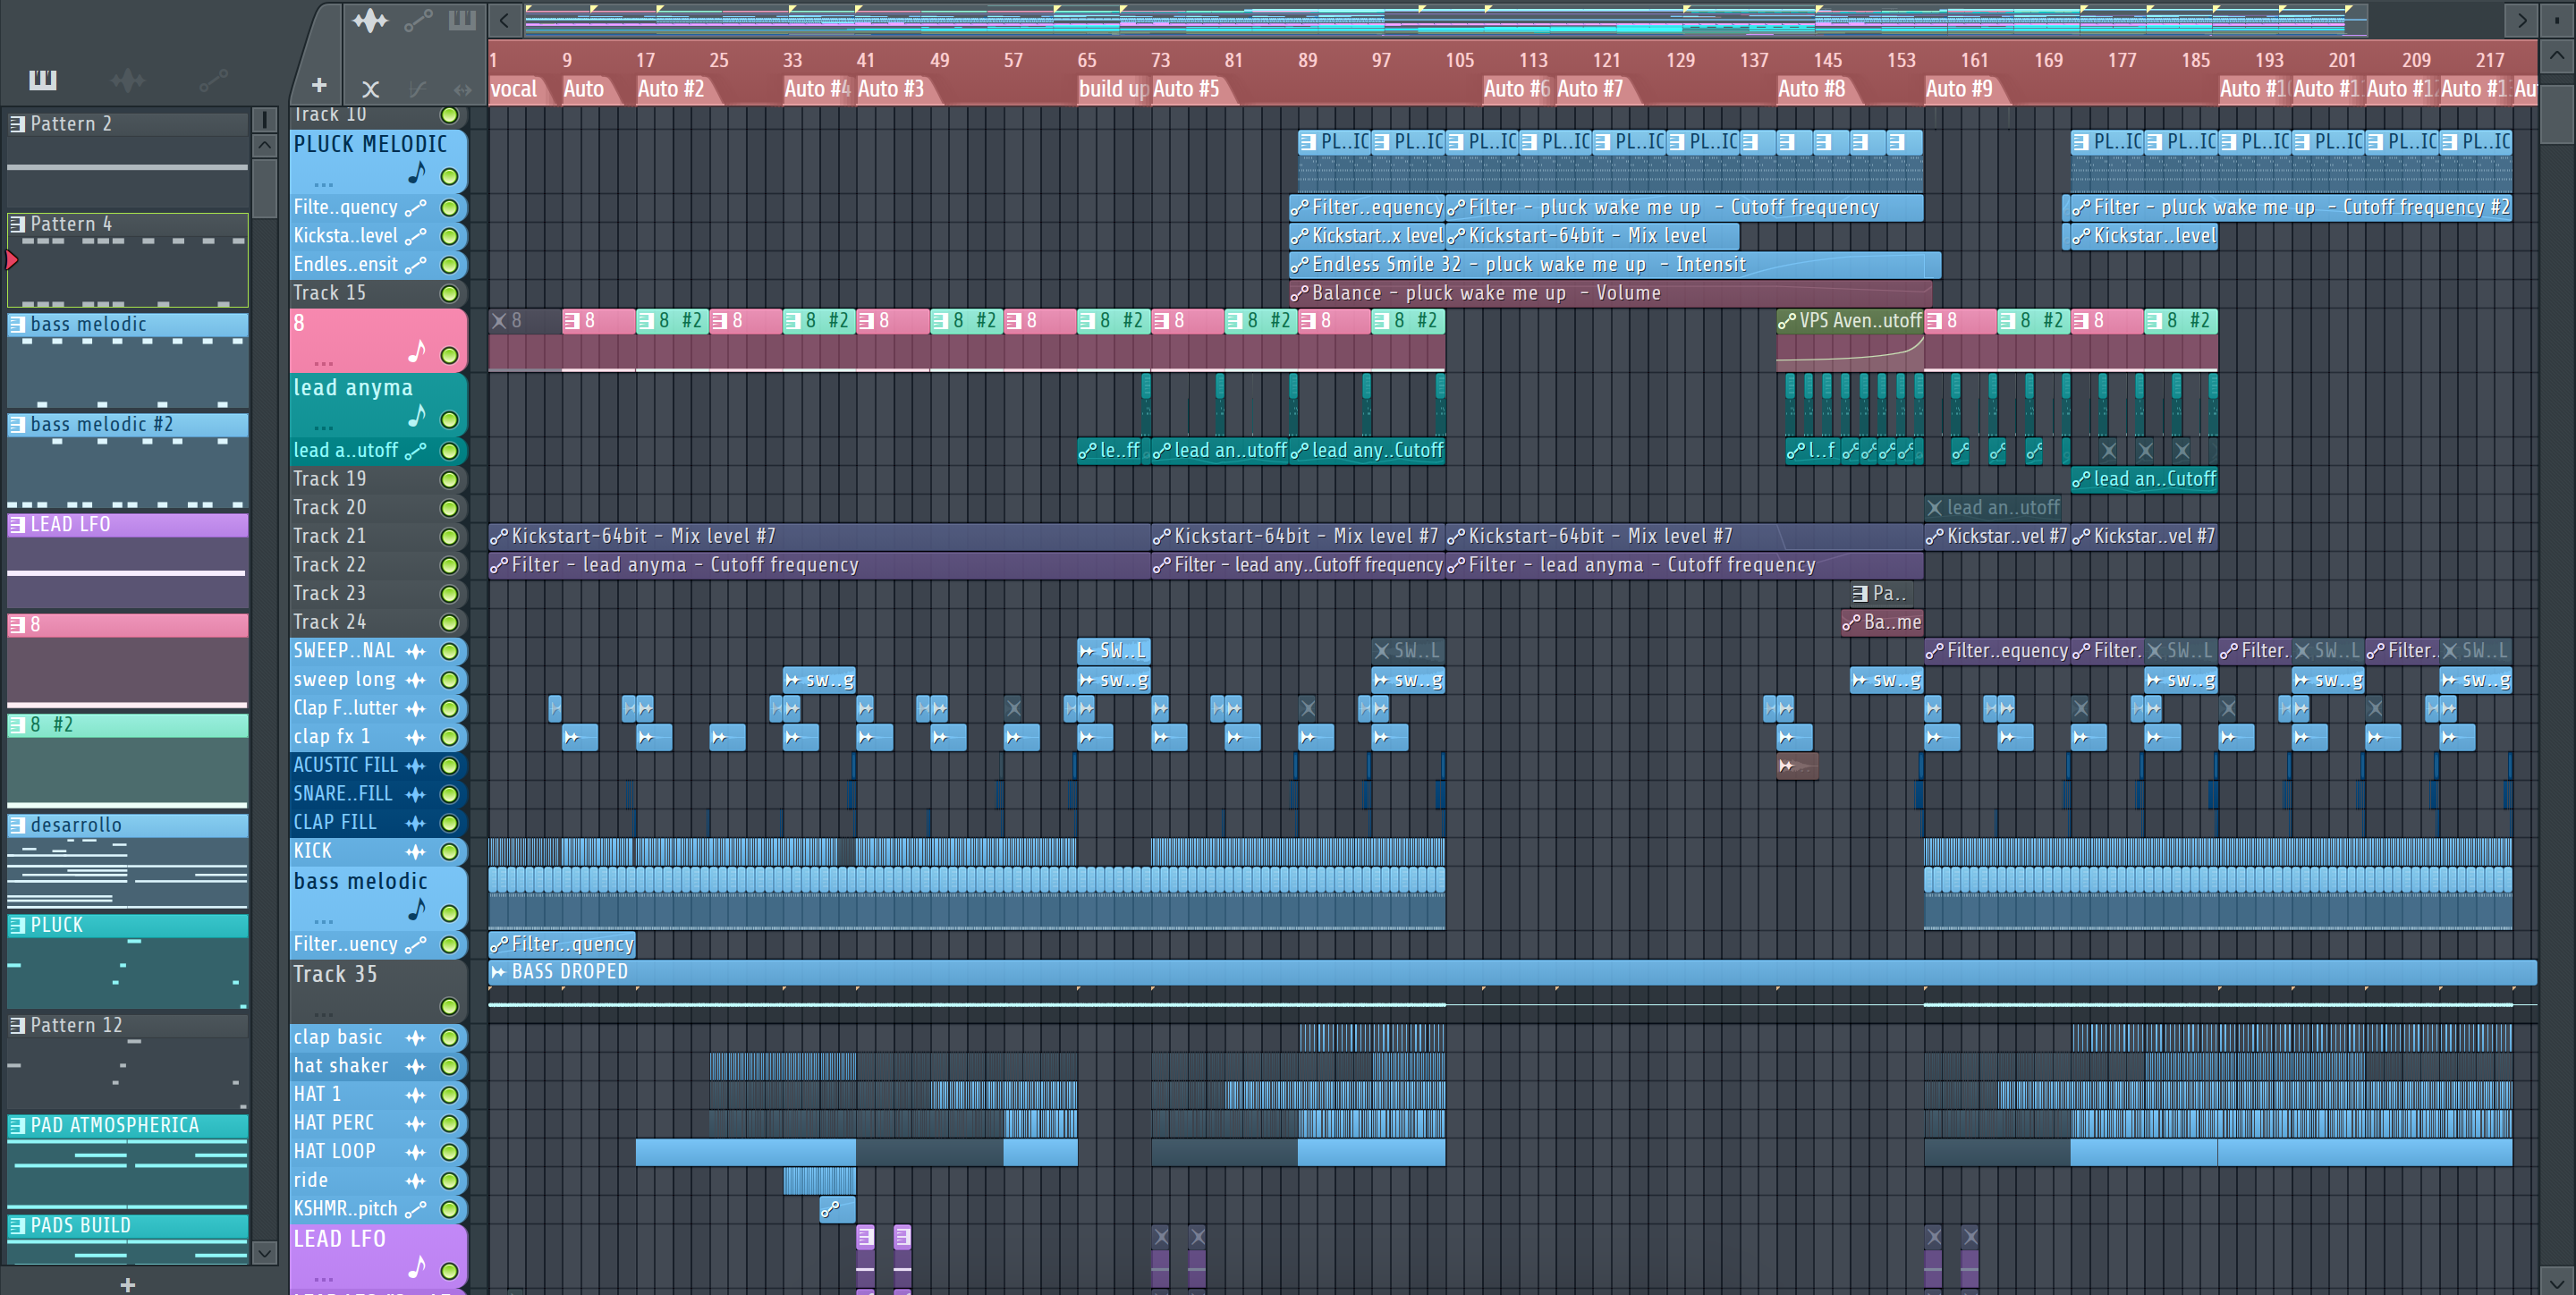Image resolution: width=2576 pixels, height=1295 pixels.
Task: Jump to the Auto #2 timeline marker
Action: pyautogui.click(x=671, y=89)
